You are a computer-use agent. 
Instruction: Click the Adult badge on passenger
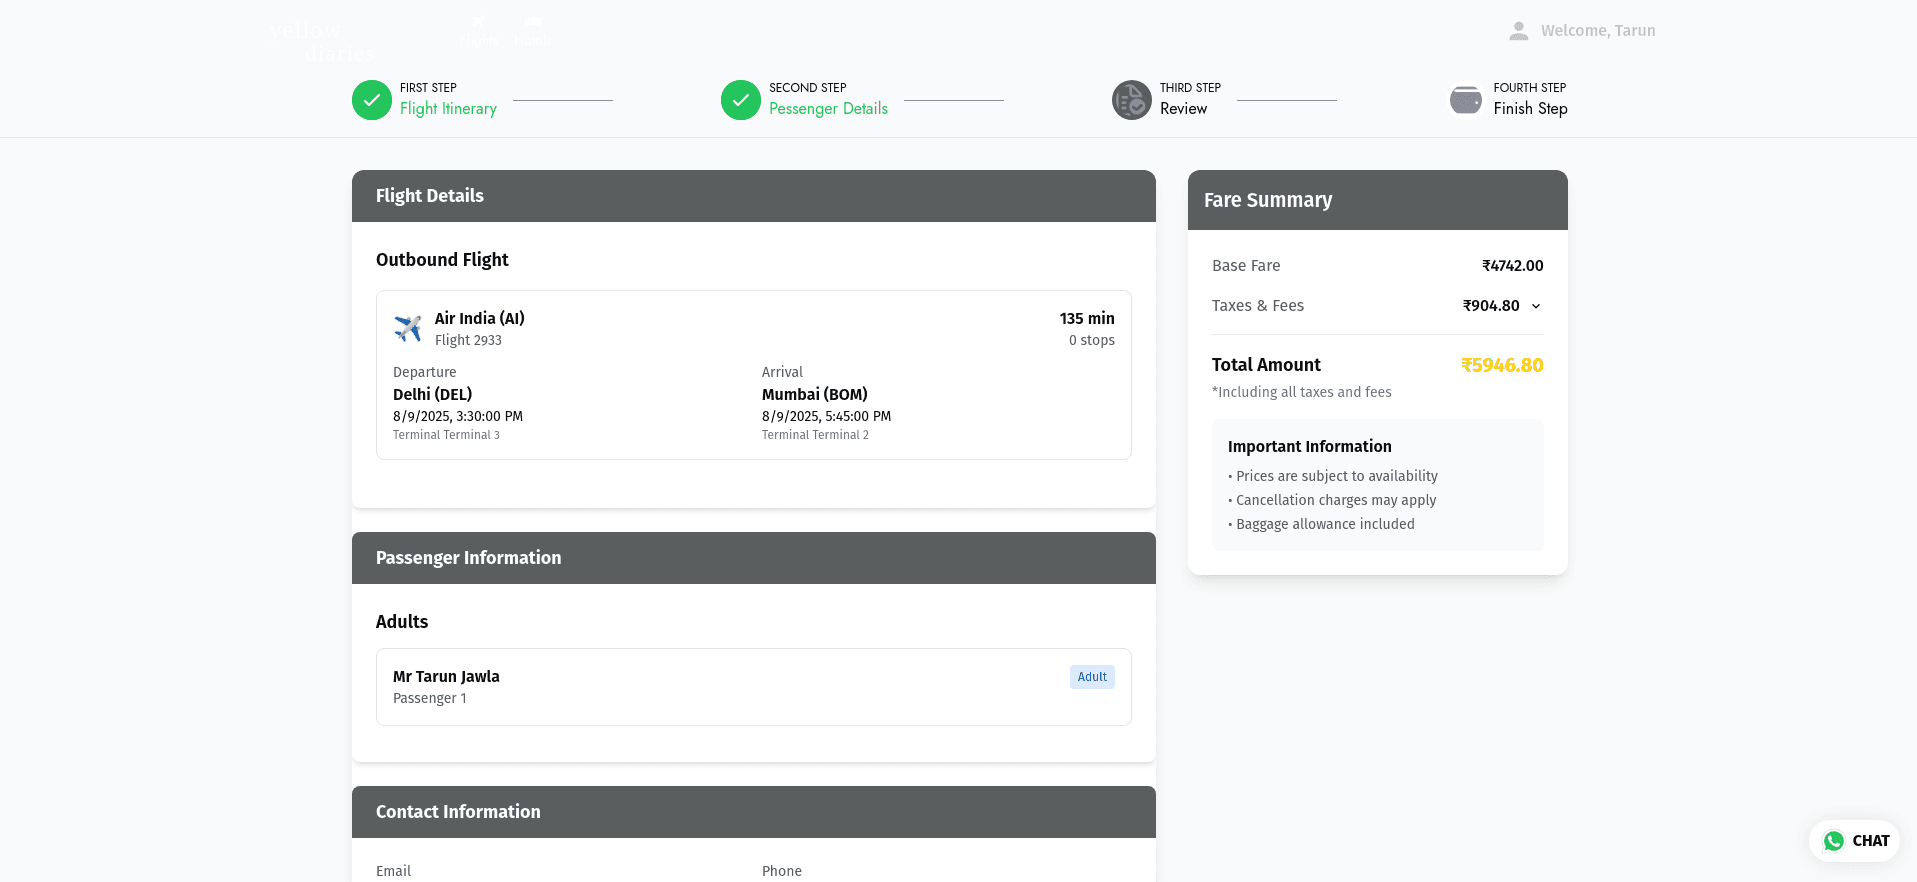[1092, 677]
